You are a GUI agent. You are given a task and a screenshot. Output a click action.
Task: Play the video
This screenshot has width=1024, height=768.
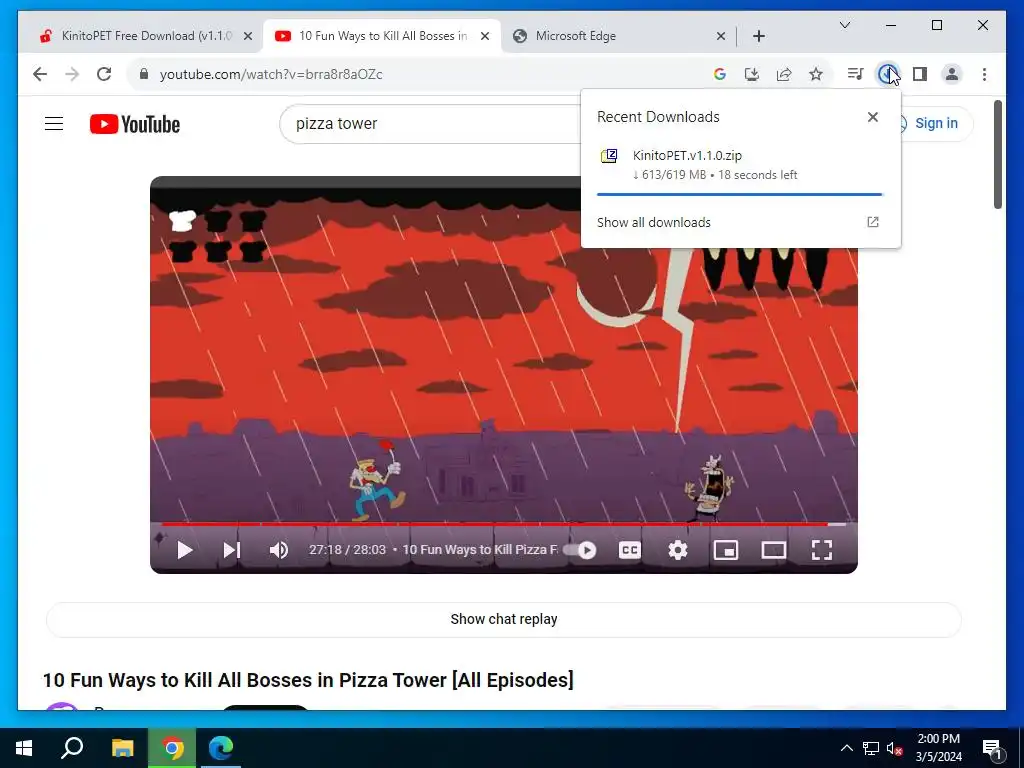coord(185,550)
